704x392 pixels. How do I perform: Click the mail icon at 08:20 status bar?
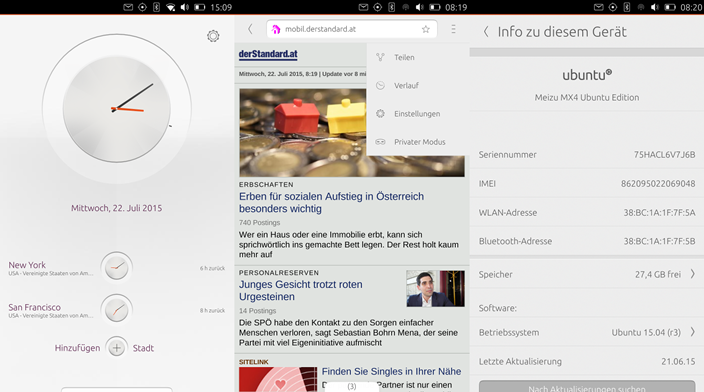(x=598, y=7)
